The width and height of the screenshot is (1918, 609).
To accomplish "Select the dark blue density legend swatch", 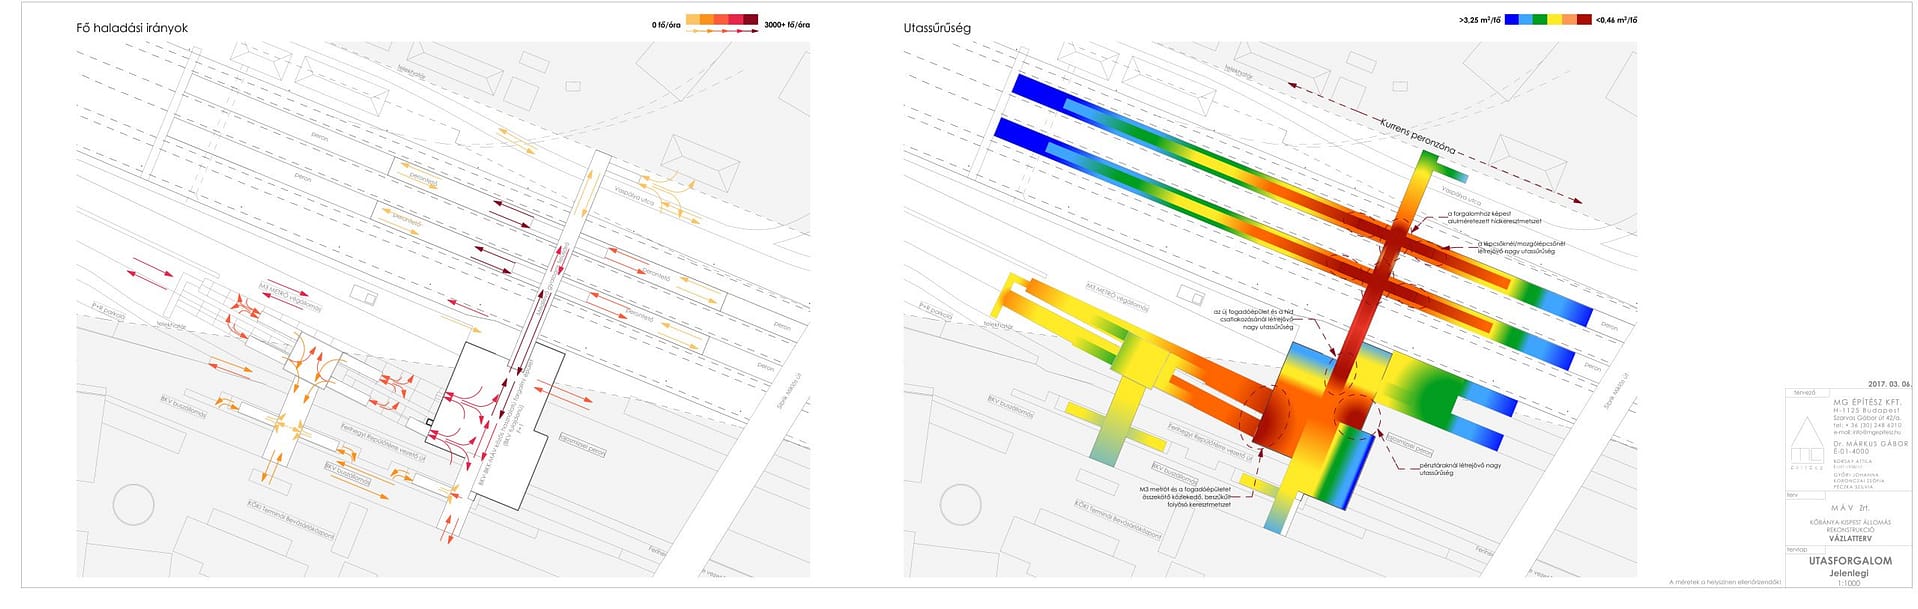I will point(1511,19).
